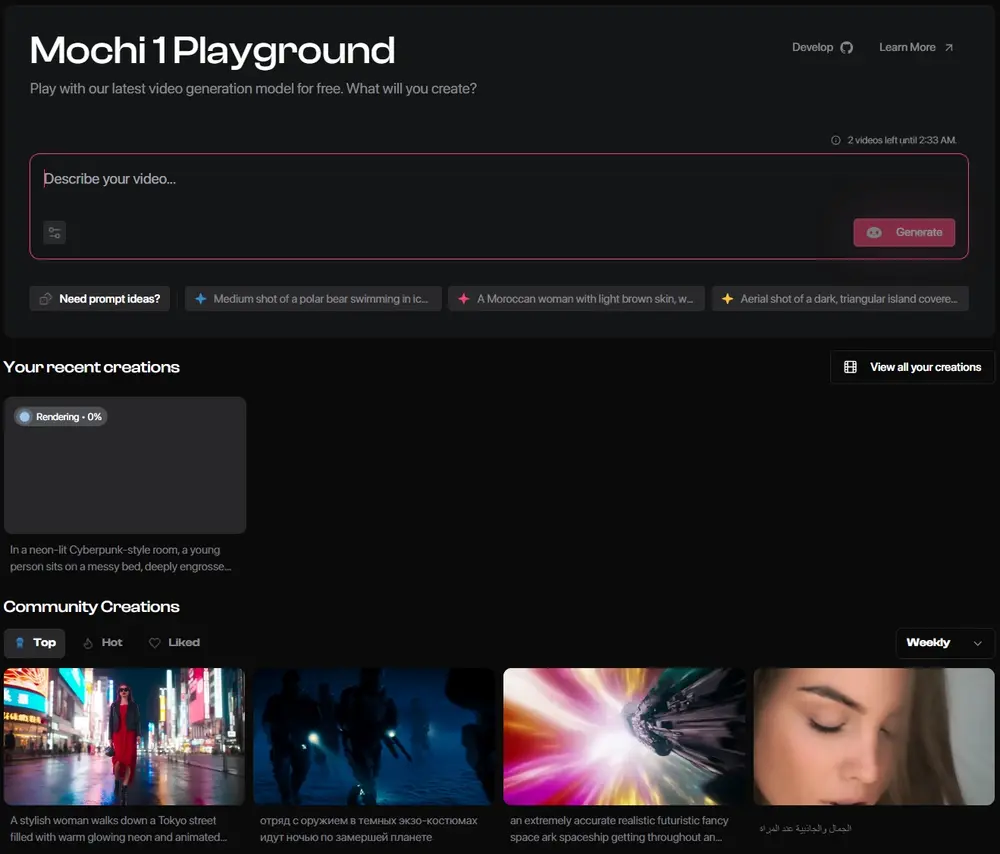This screenshot has height=854, width=1000.
Task: Click the yellow sparkle aerial island prompt
Action: (x=840, y=298)
